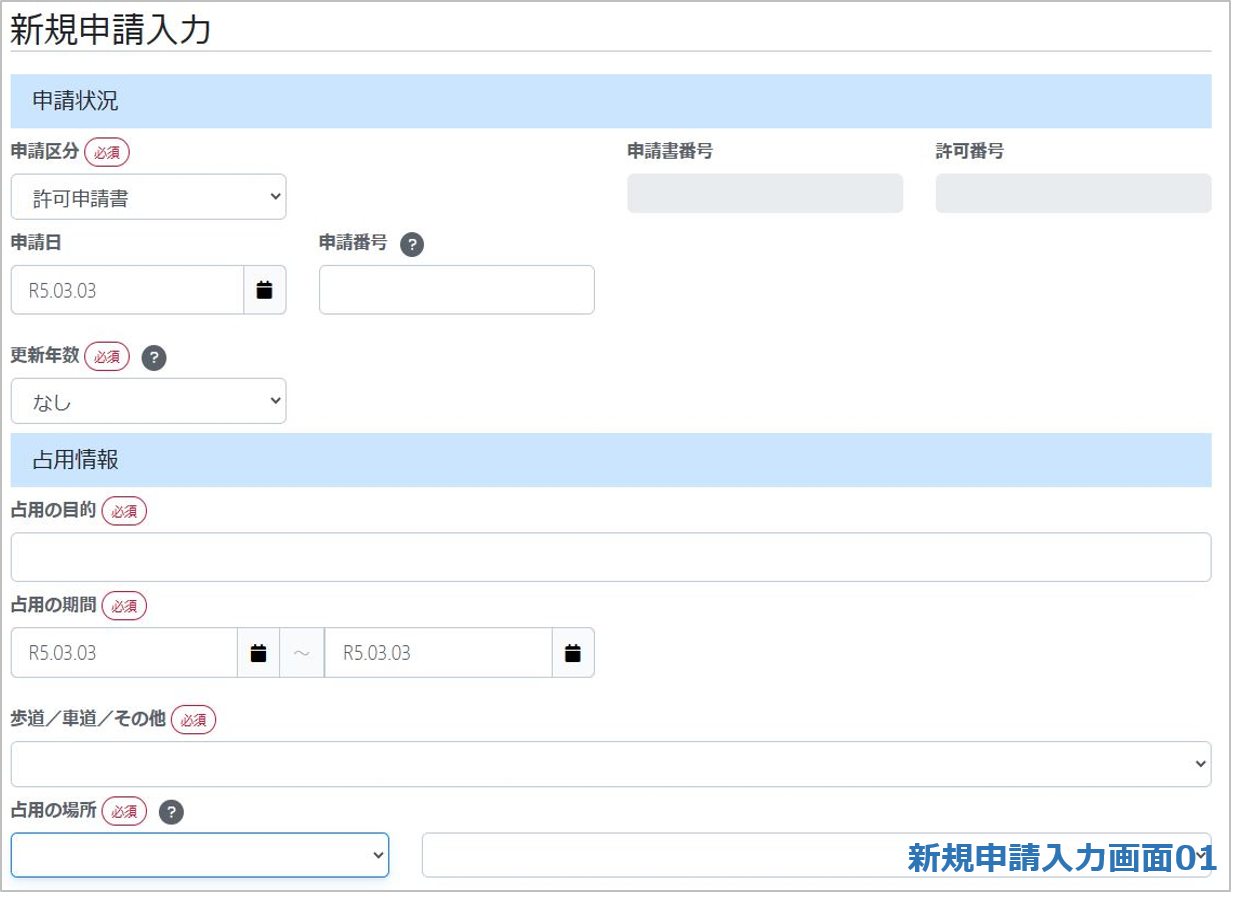
Task: Click the 占用の目的 label
Action: pos(54,510)
